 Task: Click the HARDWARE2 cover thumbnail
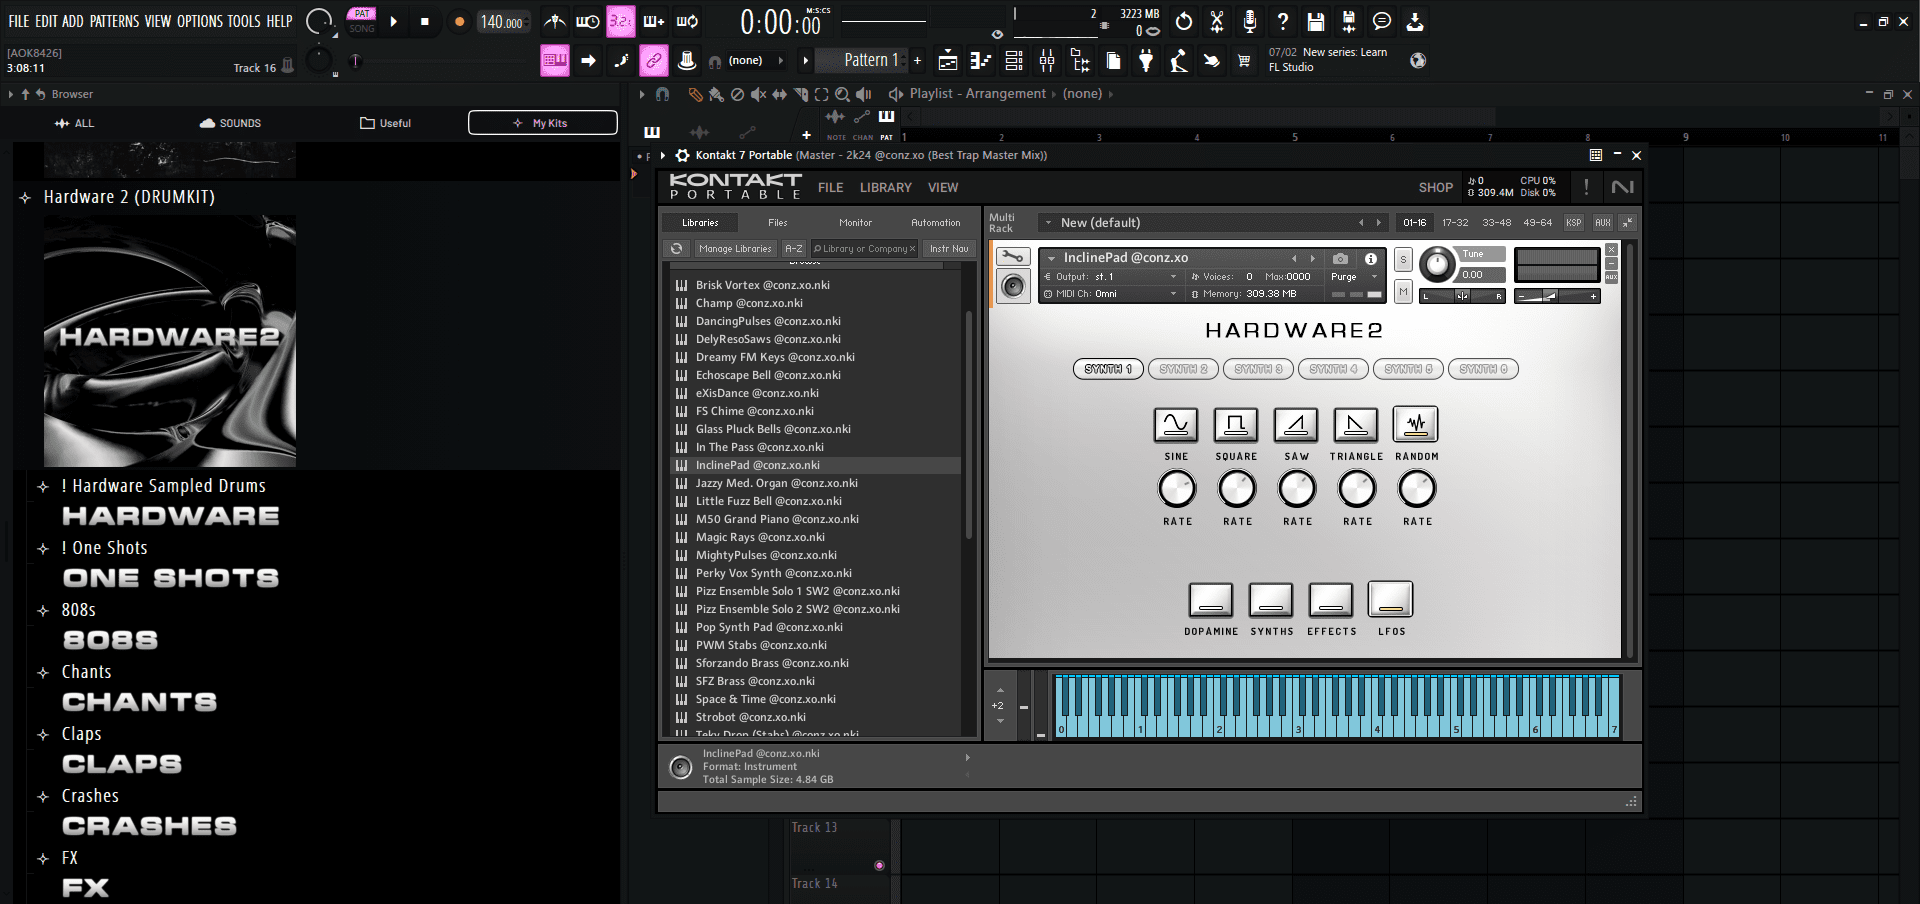tap(170, 341)
